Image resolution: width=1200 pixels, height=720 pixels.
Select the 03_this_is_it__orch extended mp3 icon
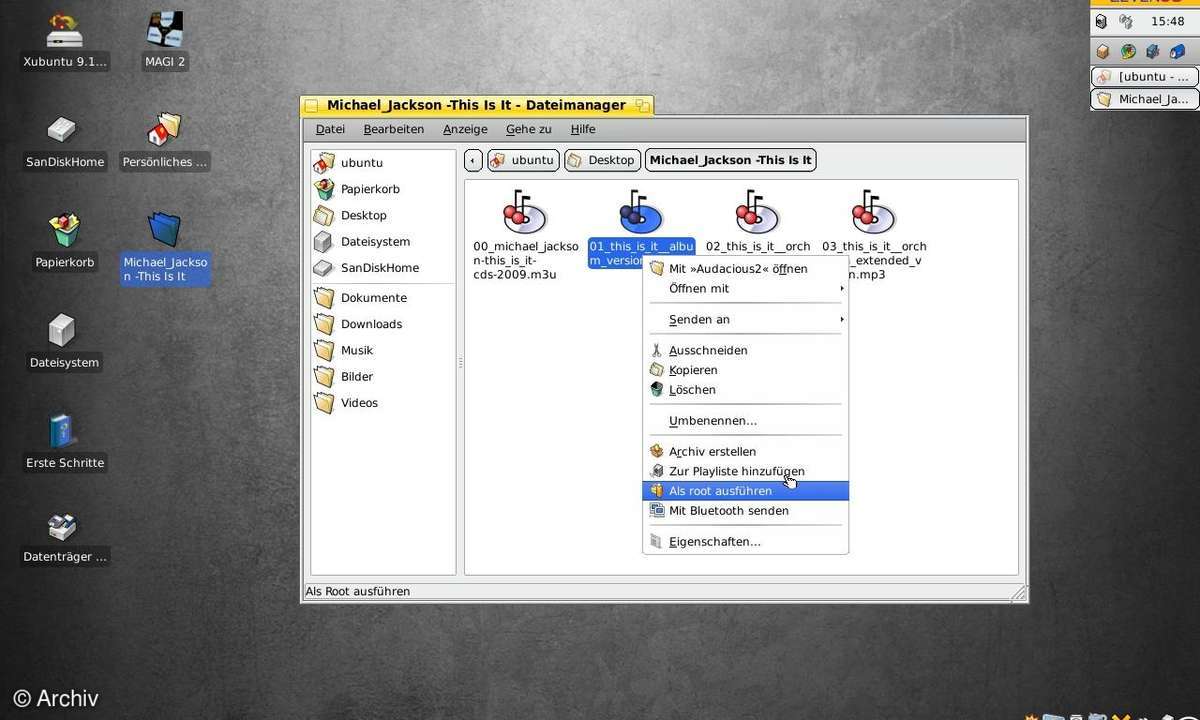[873, 212]
